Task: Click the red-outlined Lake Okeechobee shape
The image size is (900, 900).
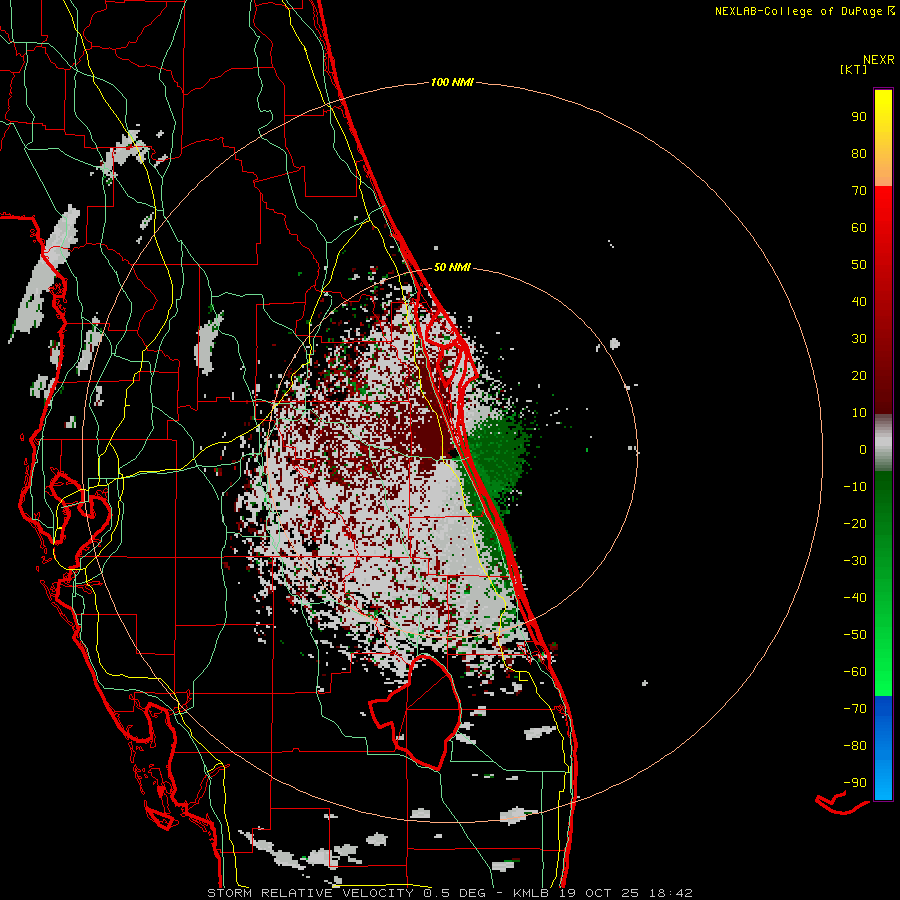Action: click(416, 712)
